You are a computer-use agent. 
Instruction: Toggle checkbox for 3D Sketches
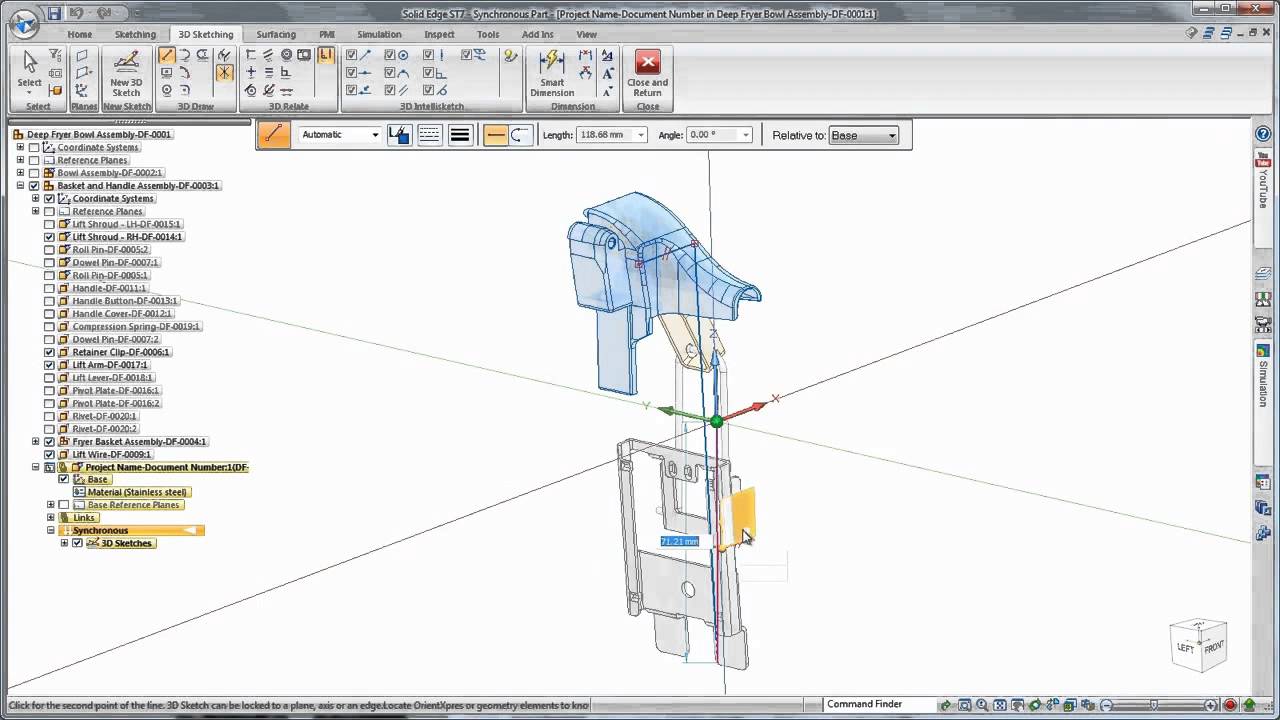pyautogui.click(x=77, y=543)
